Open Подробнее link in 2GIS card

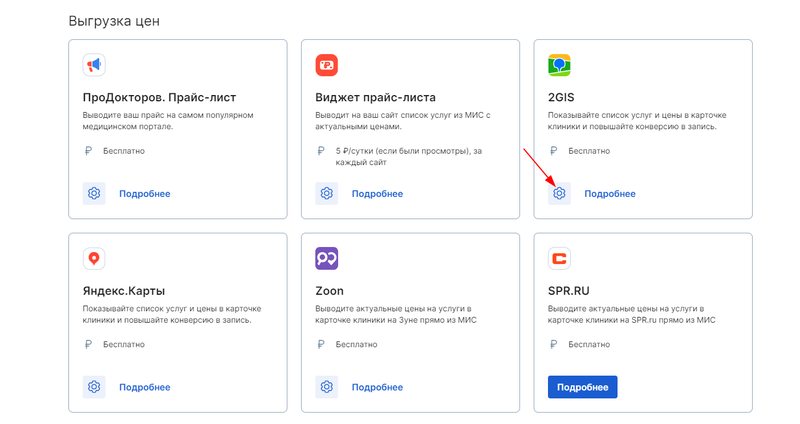610,194
